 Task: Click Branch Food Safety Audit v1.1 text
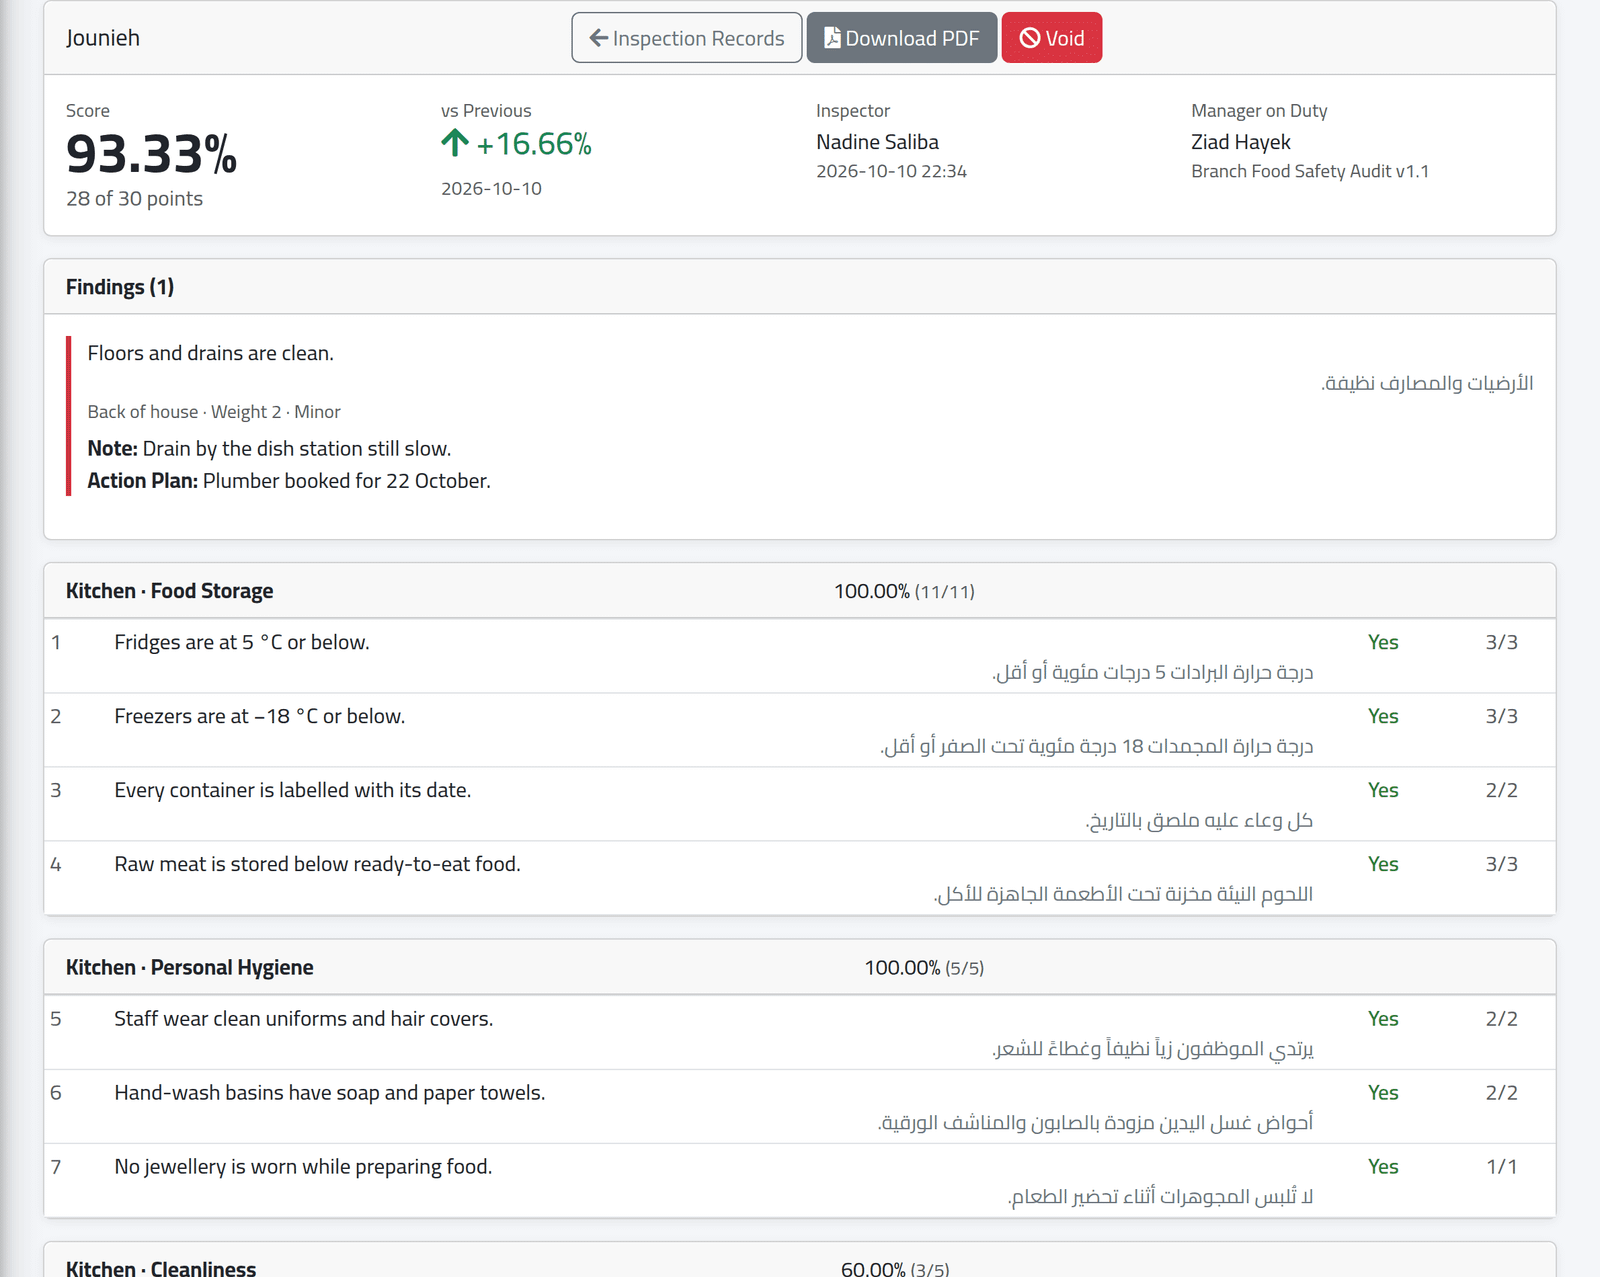coord(1310,171)
